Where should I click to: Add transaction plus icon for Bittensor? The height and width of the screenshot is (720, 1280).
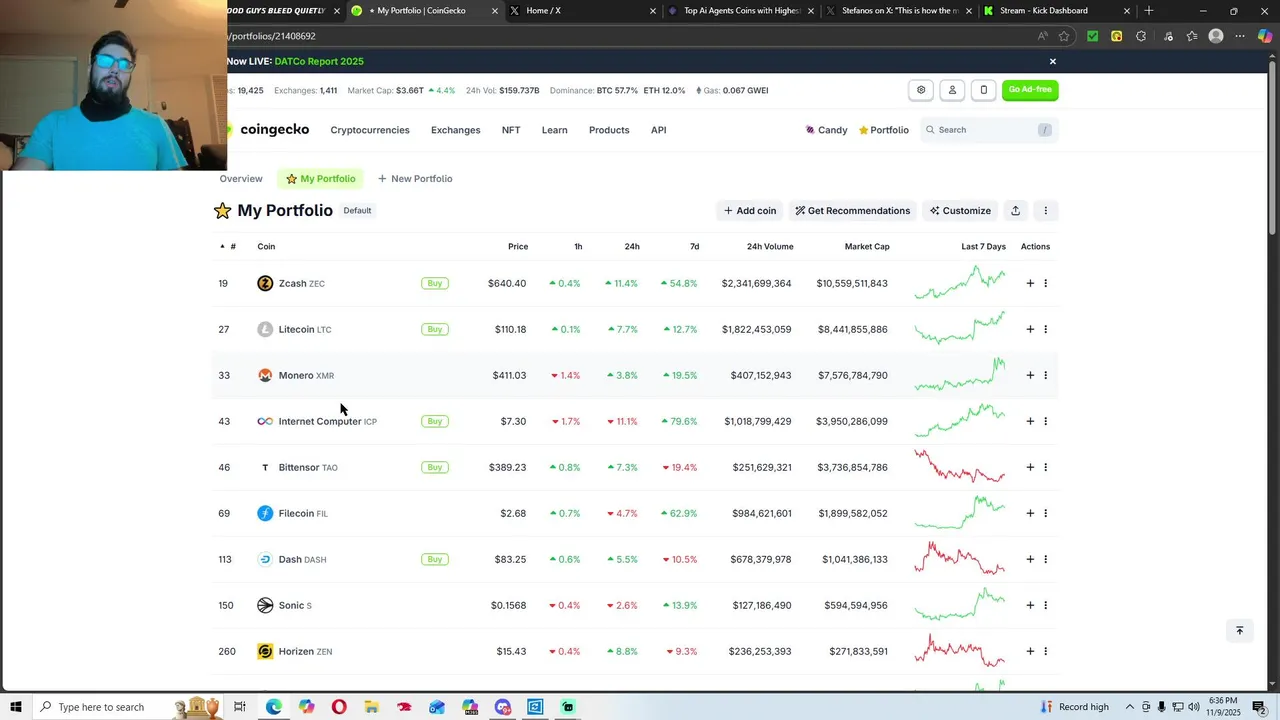click(1030, 467)
